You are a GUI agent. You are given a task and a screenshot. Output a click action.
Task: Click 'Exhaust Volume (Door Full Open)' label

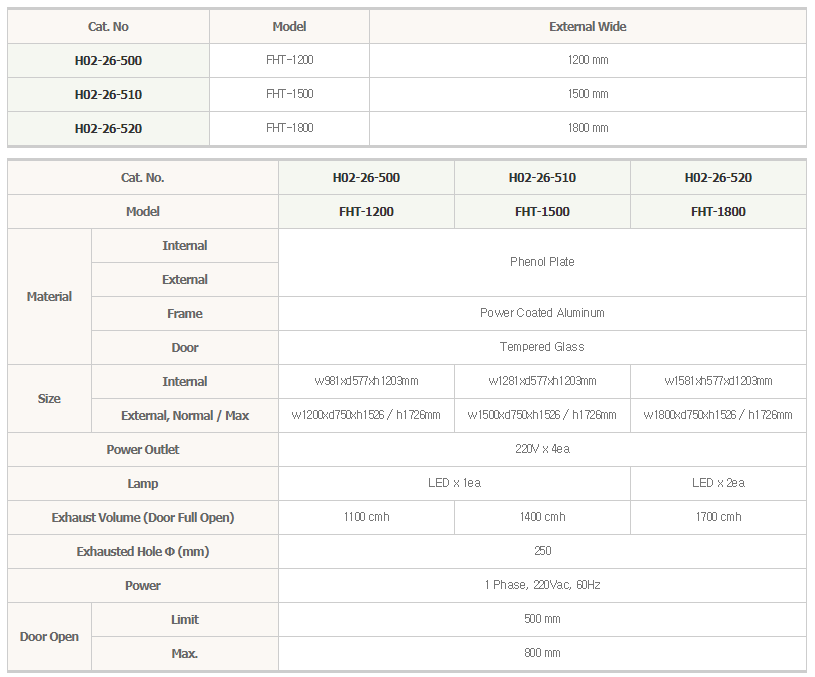[x=143, y=517]
